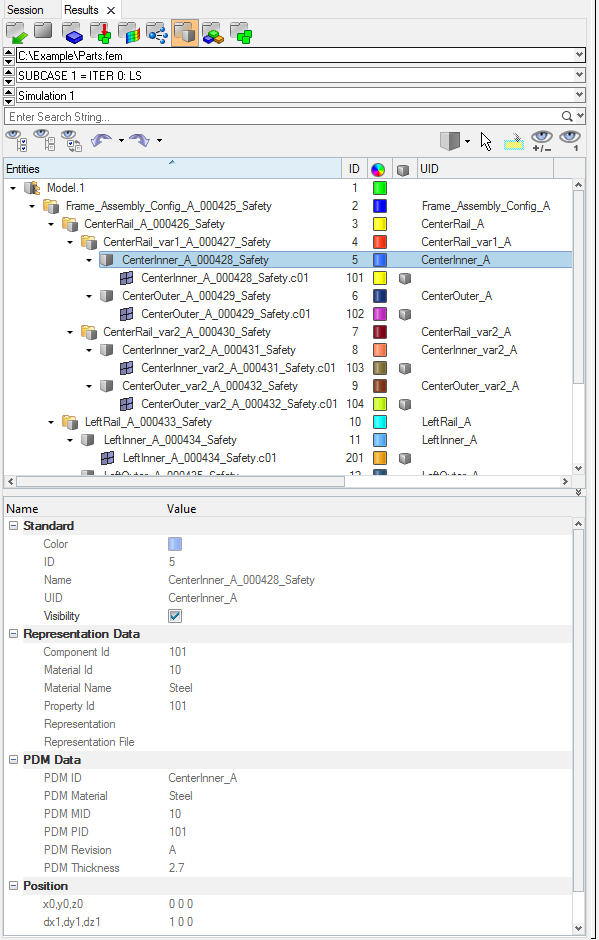Image resolution: width=599 pixels, height=940 pixels.
Task: Click the show/hide plus-minus eye icon
Action: [541, 141]
